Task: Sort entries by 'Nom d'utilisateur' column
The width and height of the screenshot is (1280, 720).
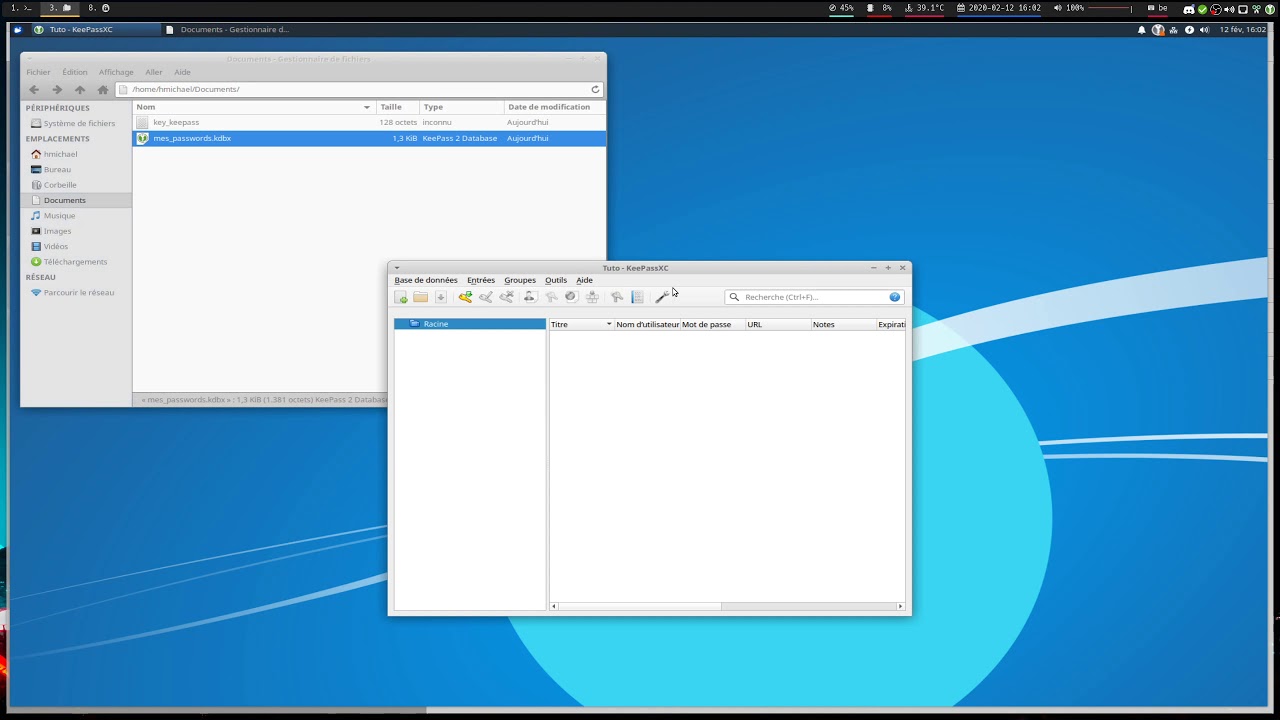Action: (647, 325)
